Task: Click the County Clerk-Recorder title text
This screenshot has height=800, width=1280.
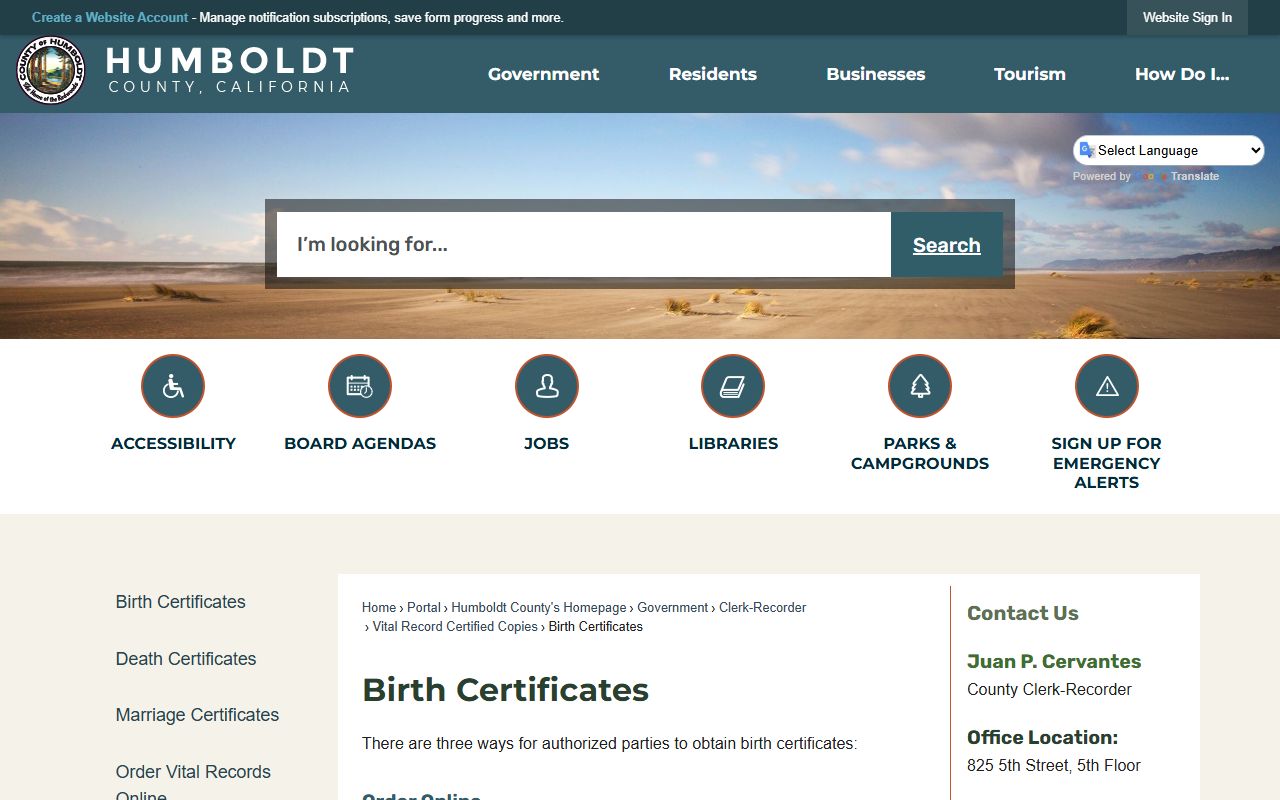Action: 1049,690
